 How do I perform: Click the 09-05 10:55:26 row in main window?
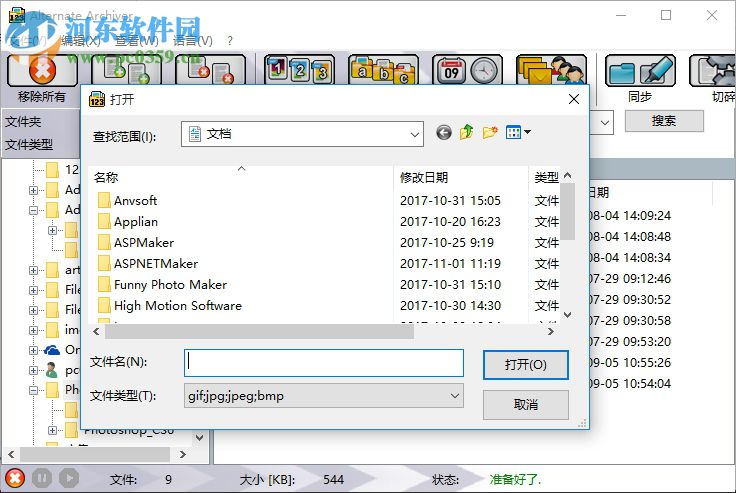[630, 363]
